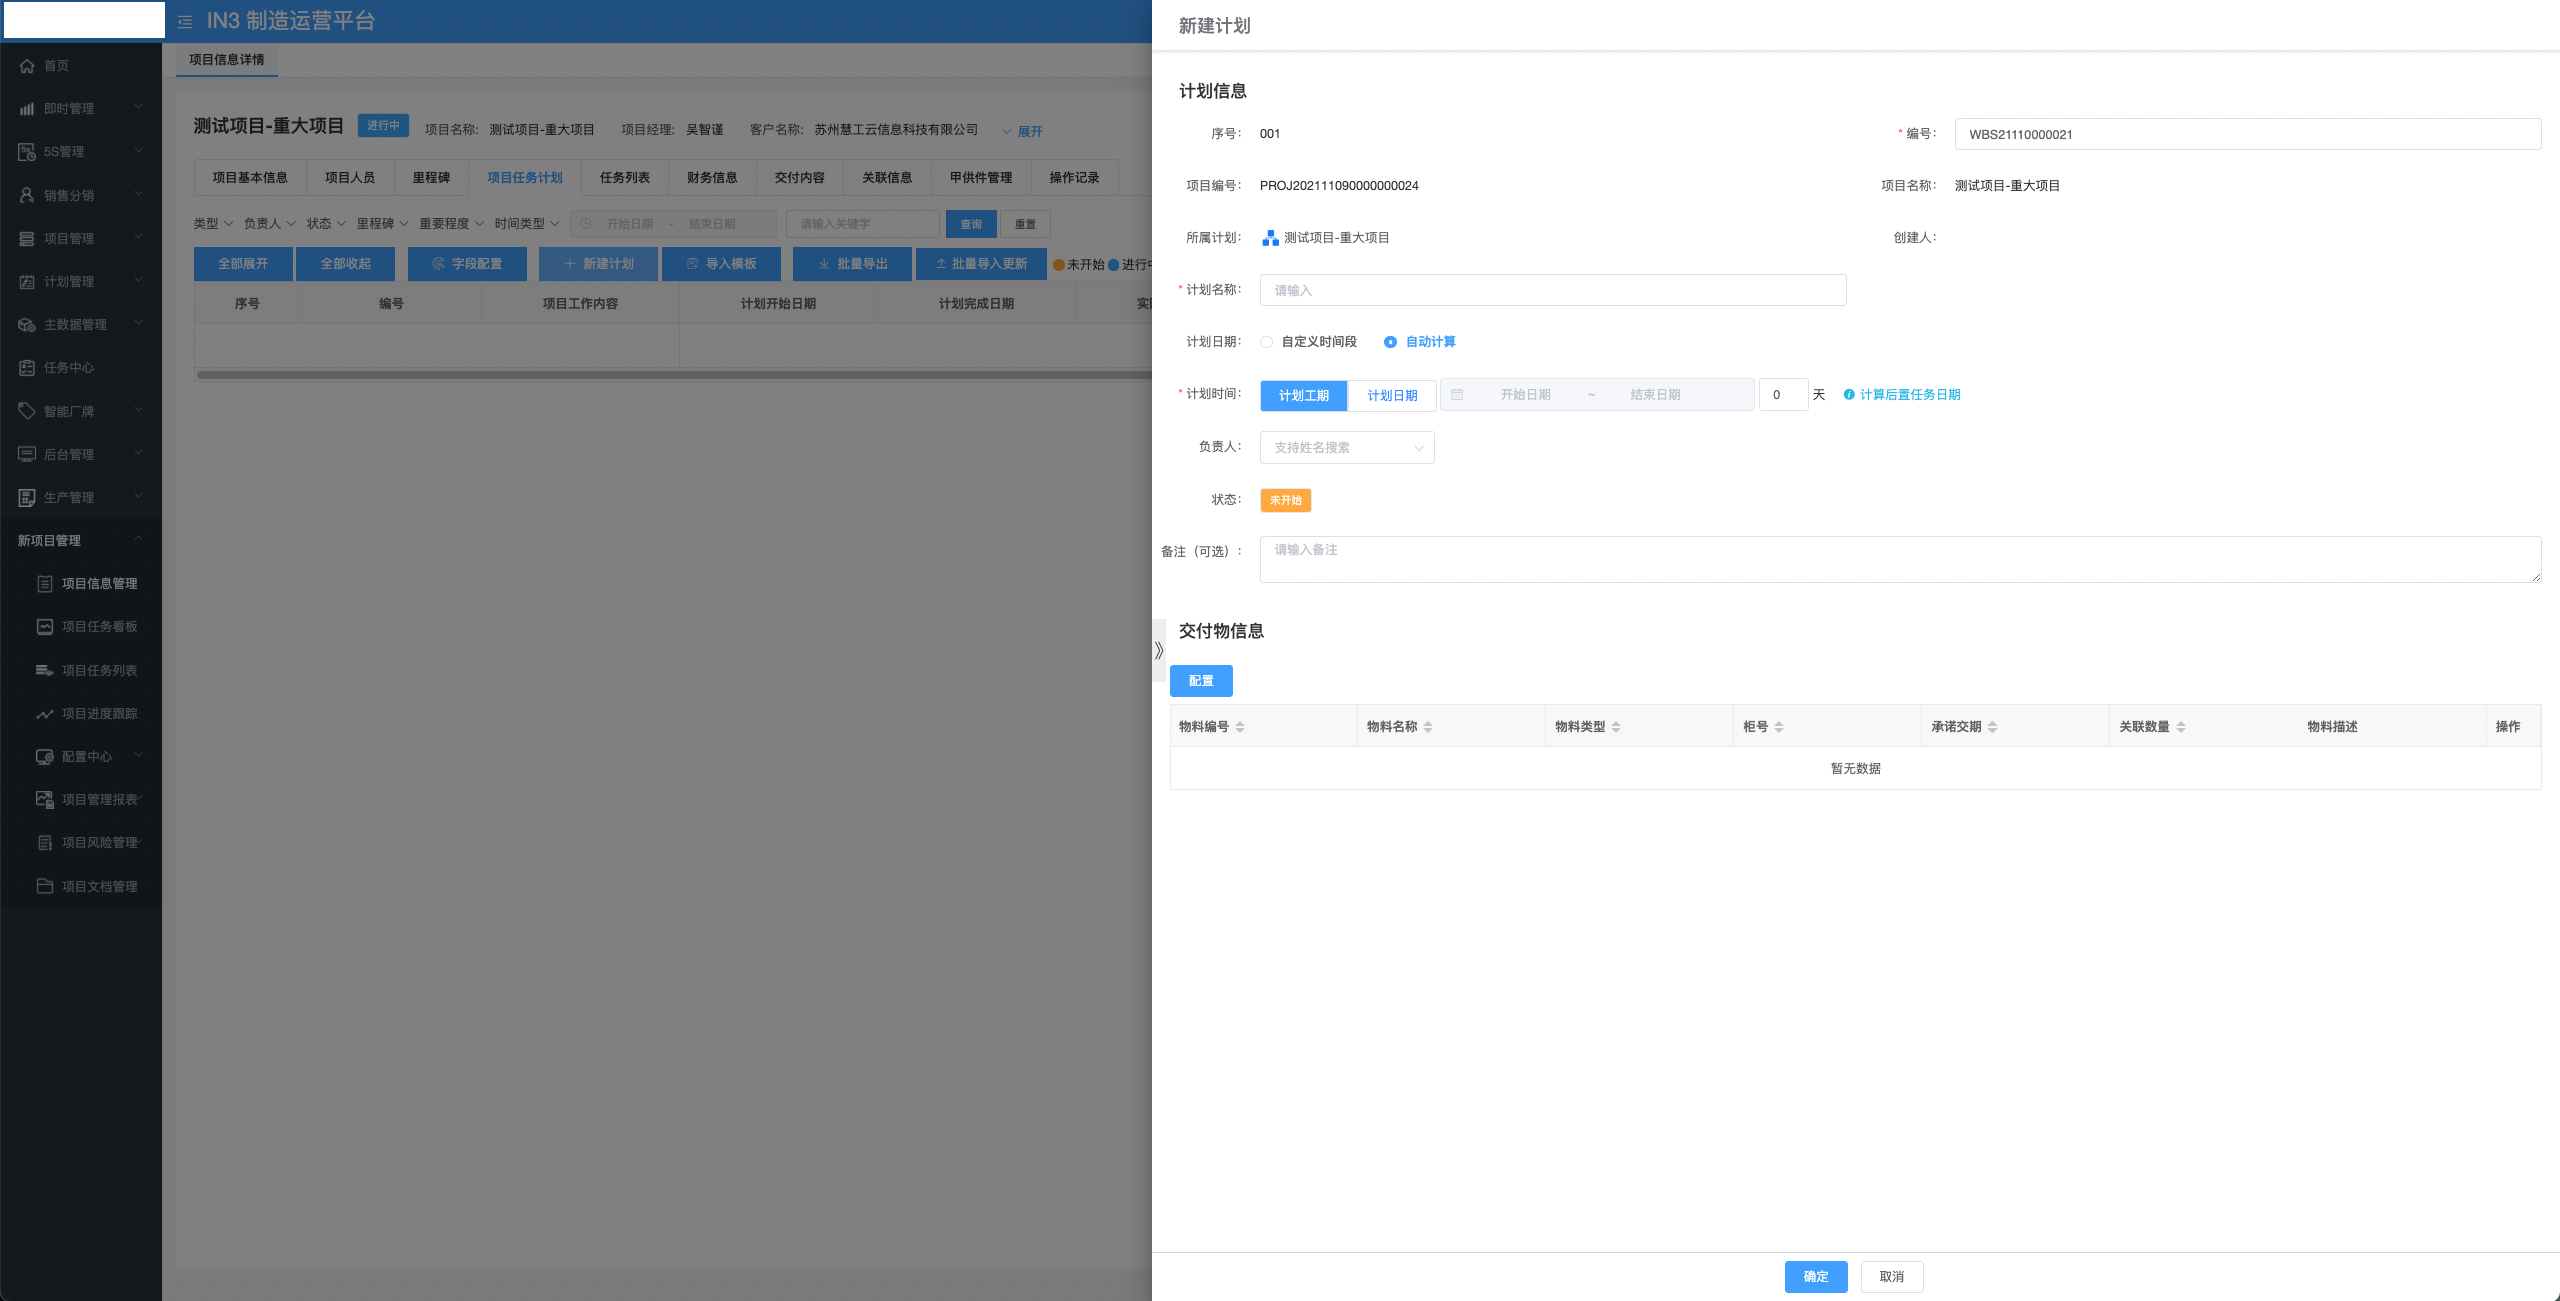The width and height of the screenshot is (2560, 1301).
Task: Open the 项目任务看板 menu item
Action: tap(99, 627)
